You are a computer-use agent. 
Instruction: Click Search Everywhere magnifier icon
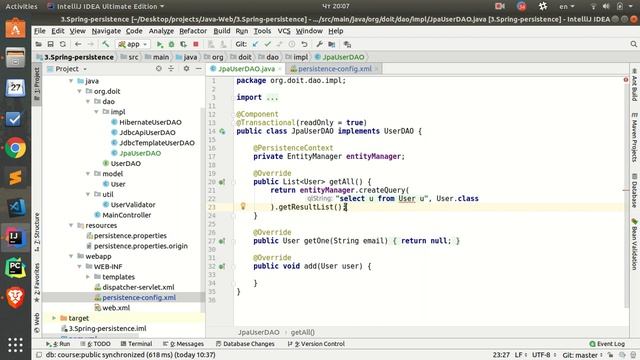click(633, 44)
